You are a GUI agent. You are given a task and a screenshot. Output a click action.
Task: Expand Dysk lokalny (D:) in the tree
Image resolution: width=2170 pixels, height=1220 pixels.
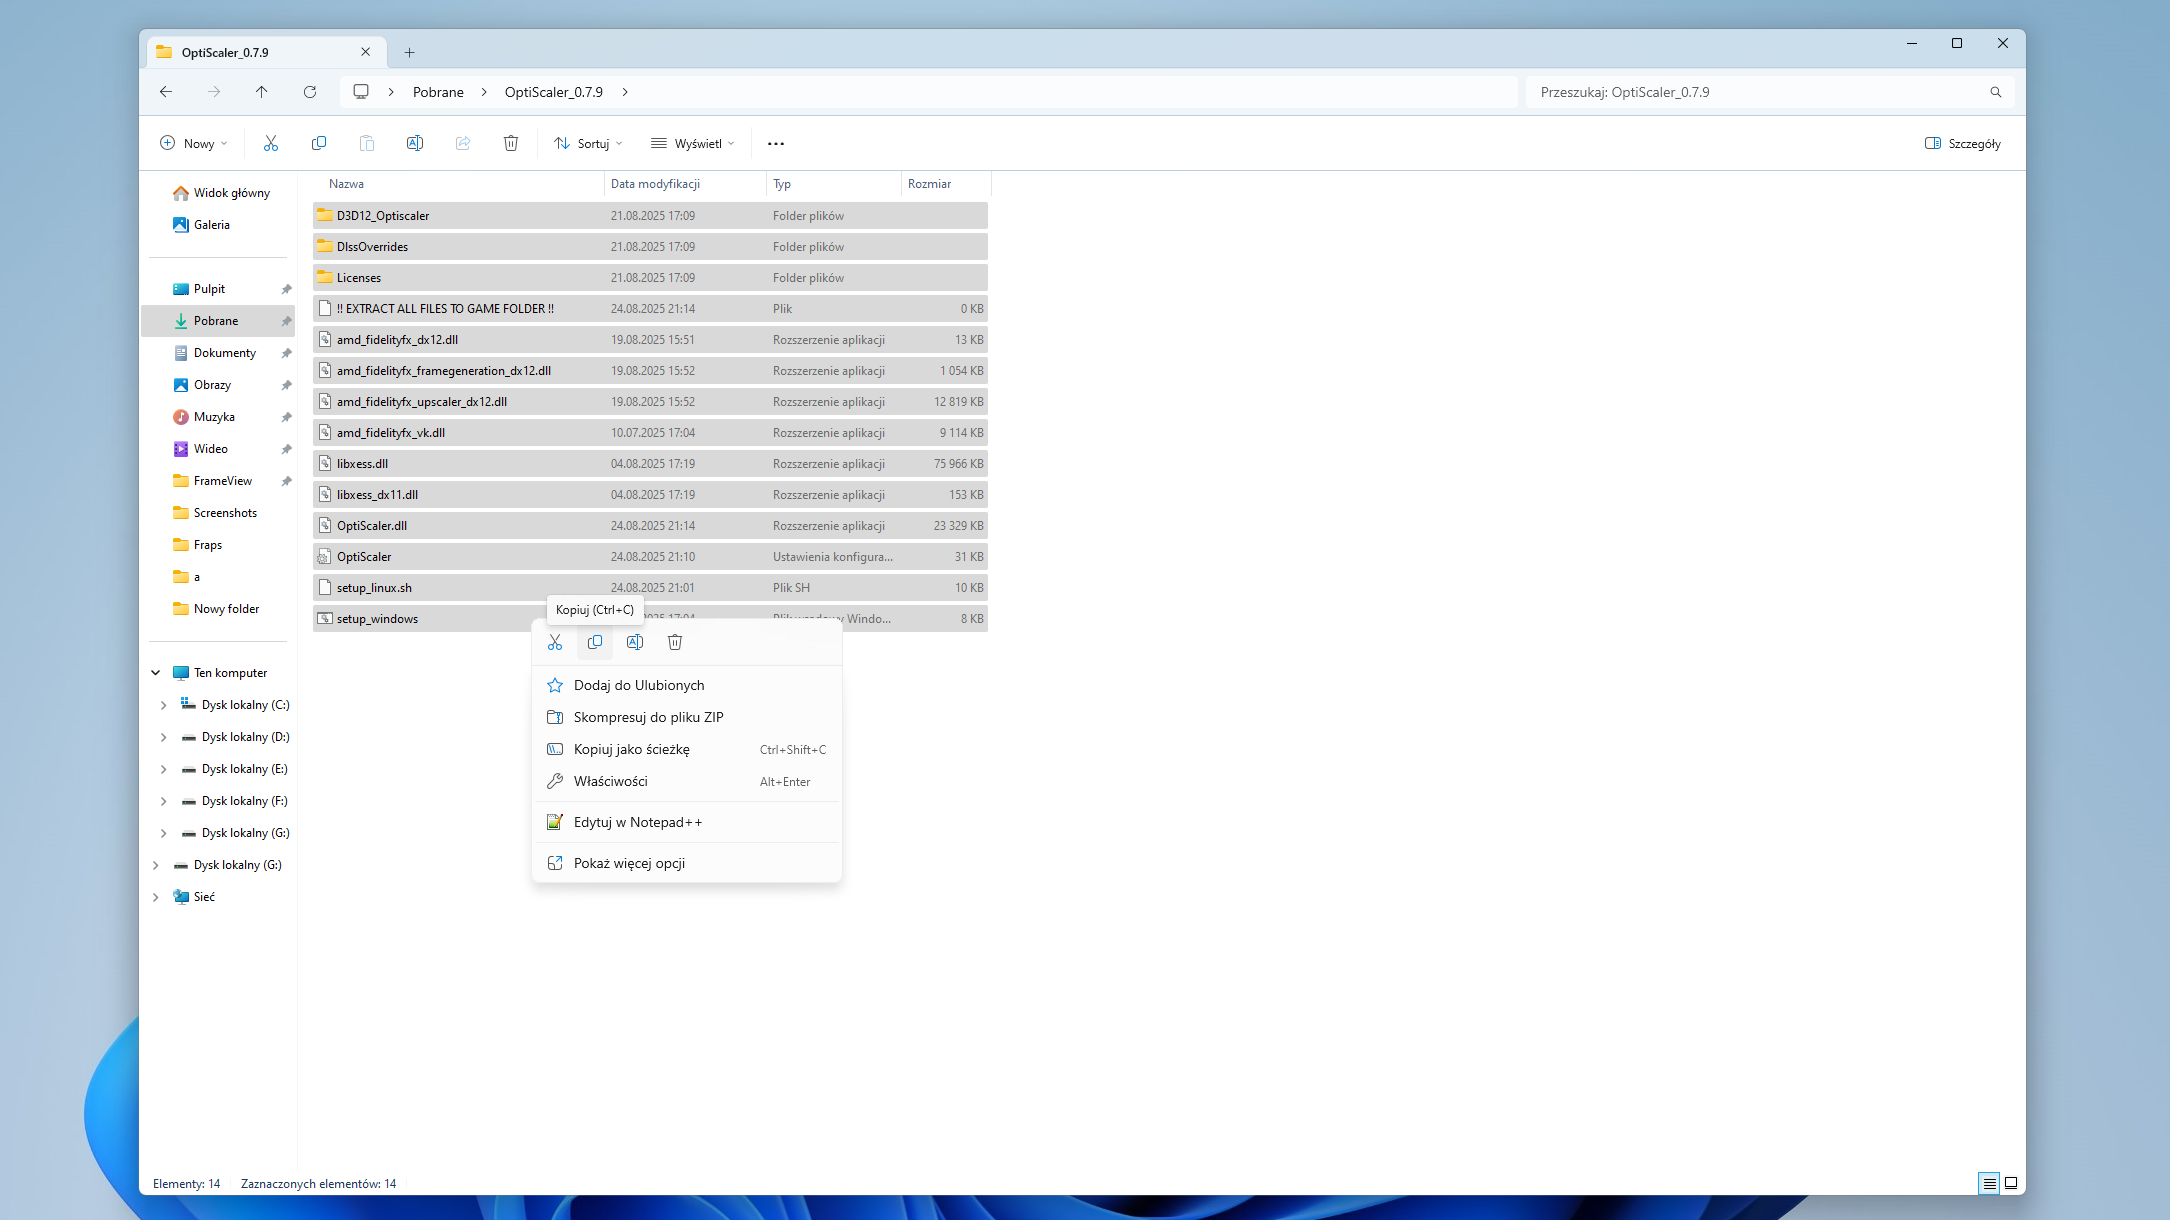coord(163,737)
